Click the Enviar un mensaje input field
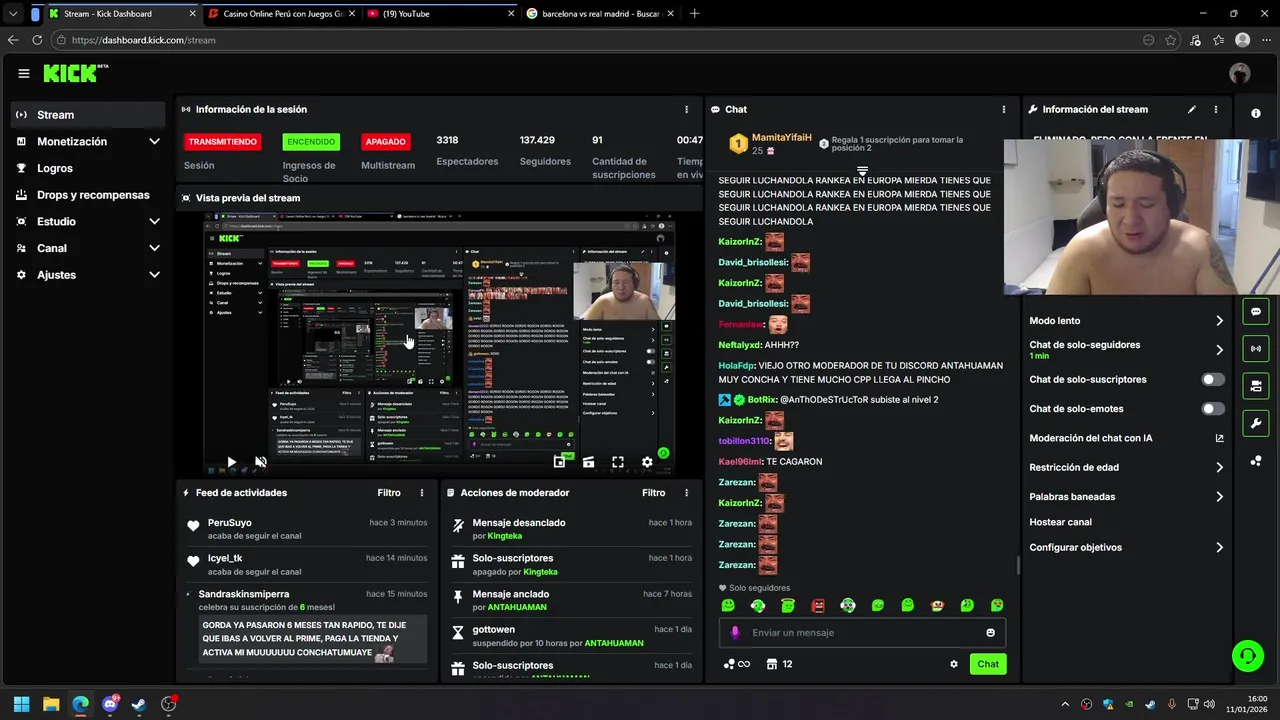Viewport: 1280px width, 720px height. [862, 632]
